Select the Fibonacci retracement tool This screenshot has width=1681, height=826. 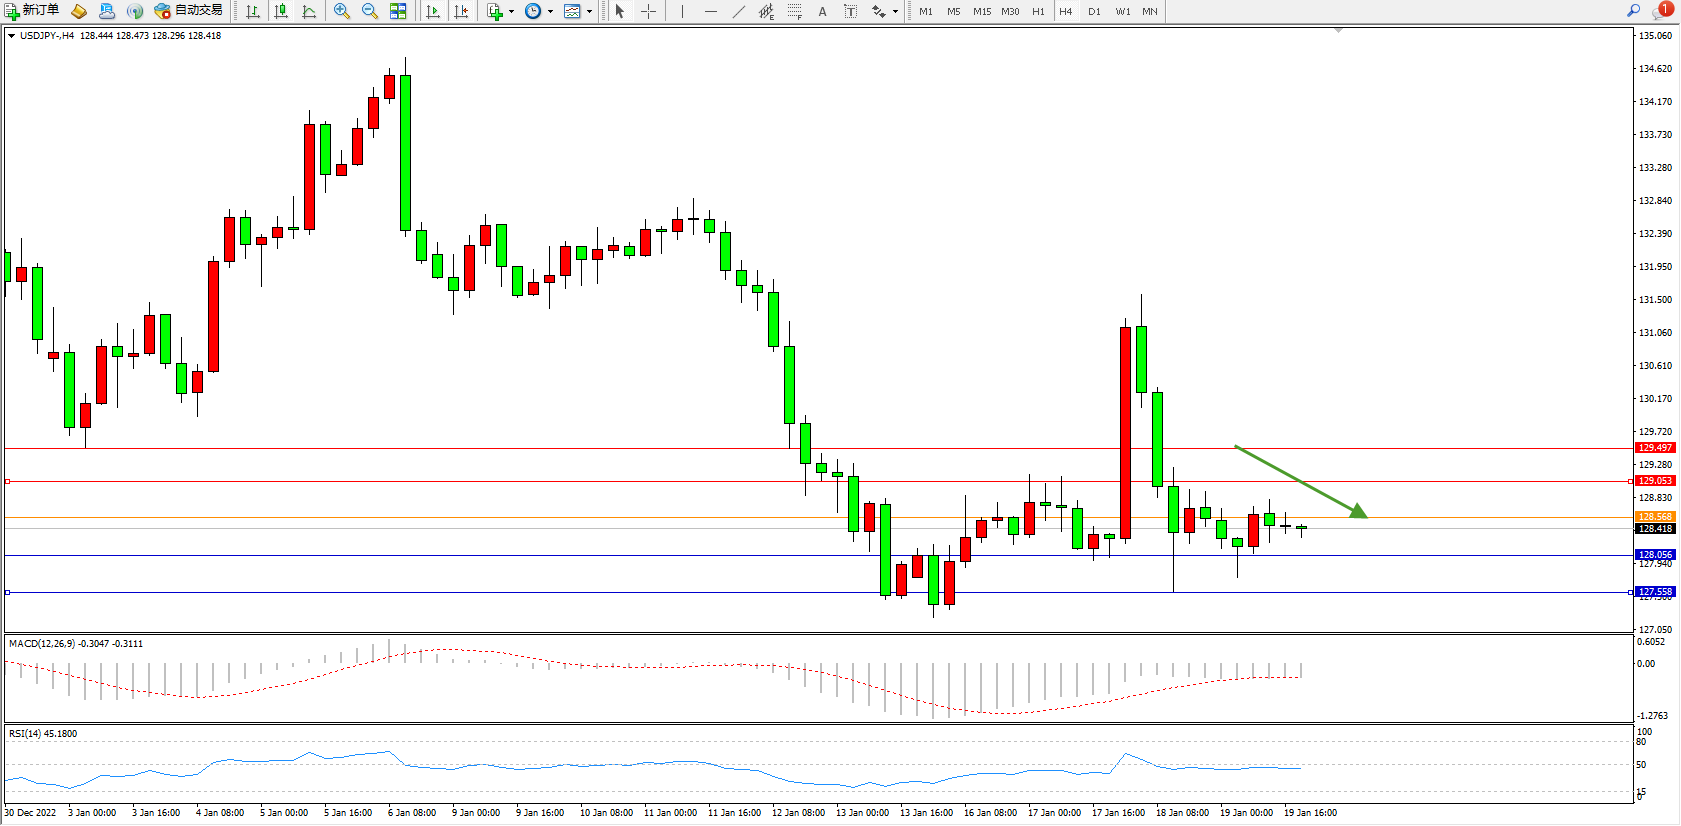click(794, 11)
